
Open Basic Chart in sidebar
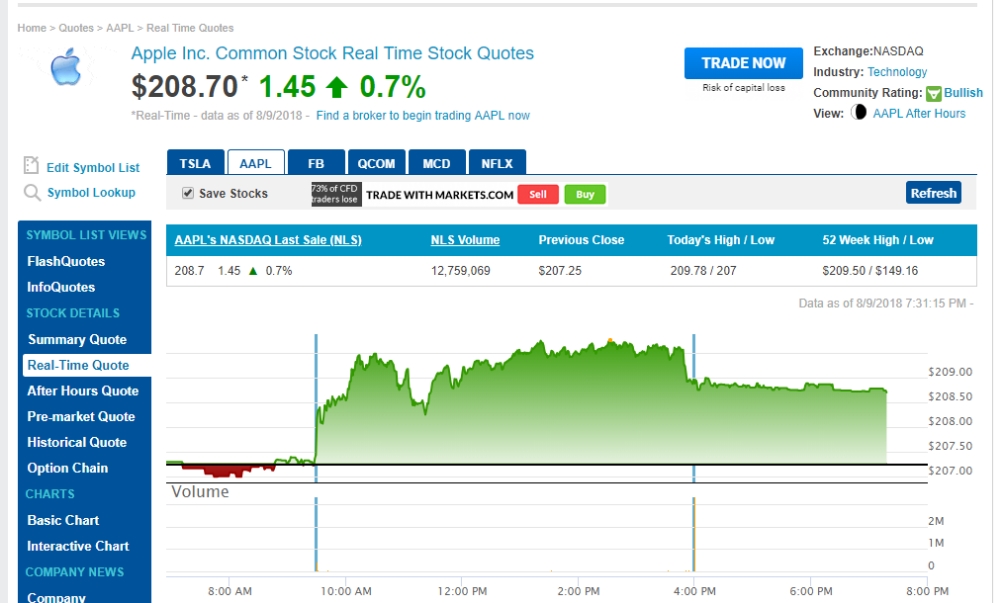63,520
